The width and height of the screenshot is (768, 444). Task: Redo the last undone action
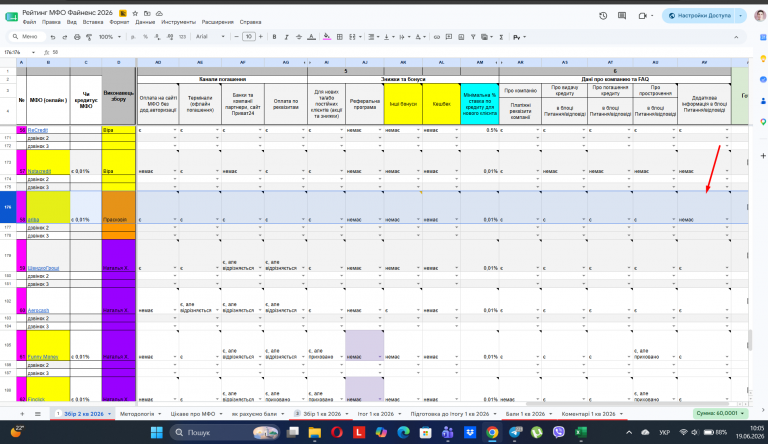[x=65, y=37]
